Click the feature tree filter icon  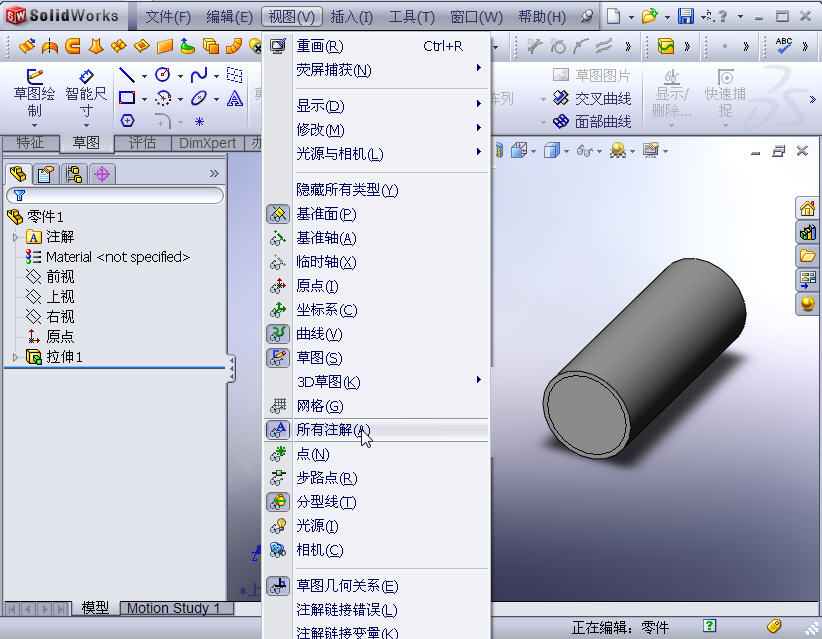point(19,196)
